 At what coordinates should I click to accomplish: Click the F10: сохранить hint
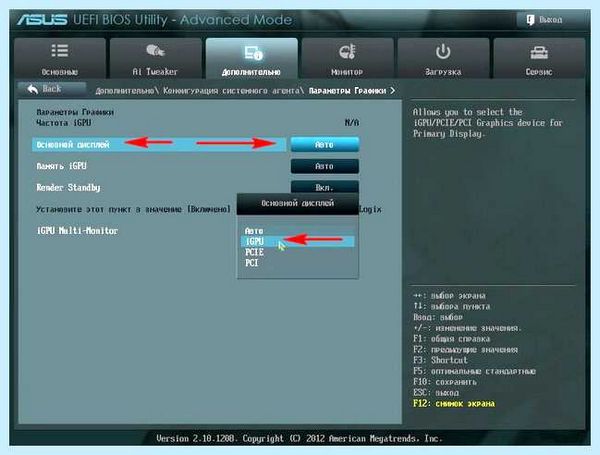[x=445, y=382]
